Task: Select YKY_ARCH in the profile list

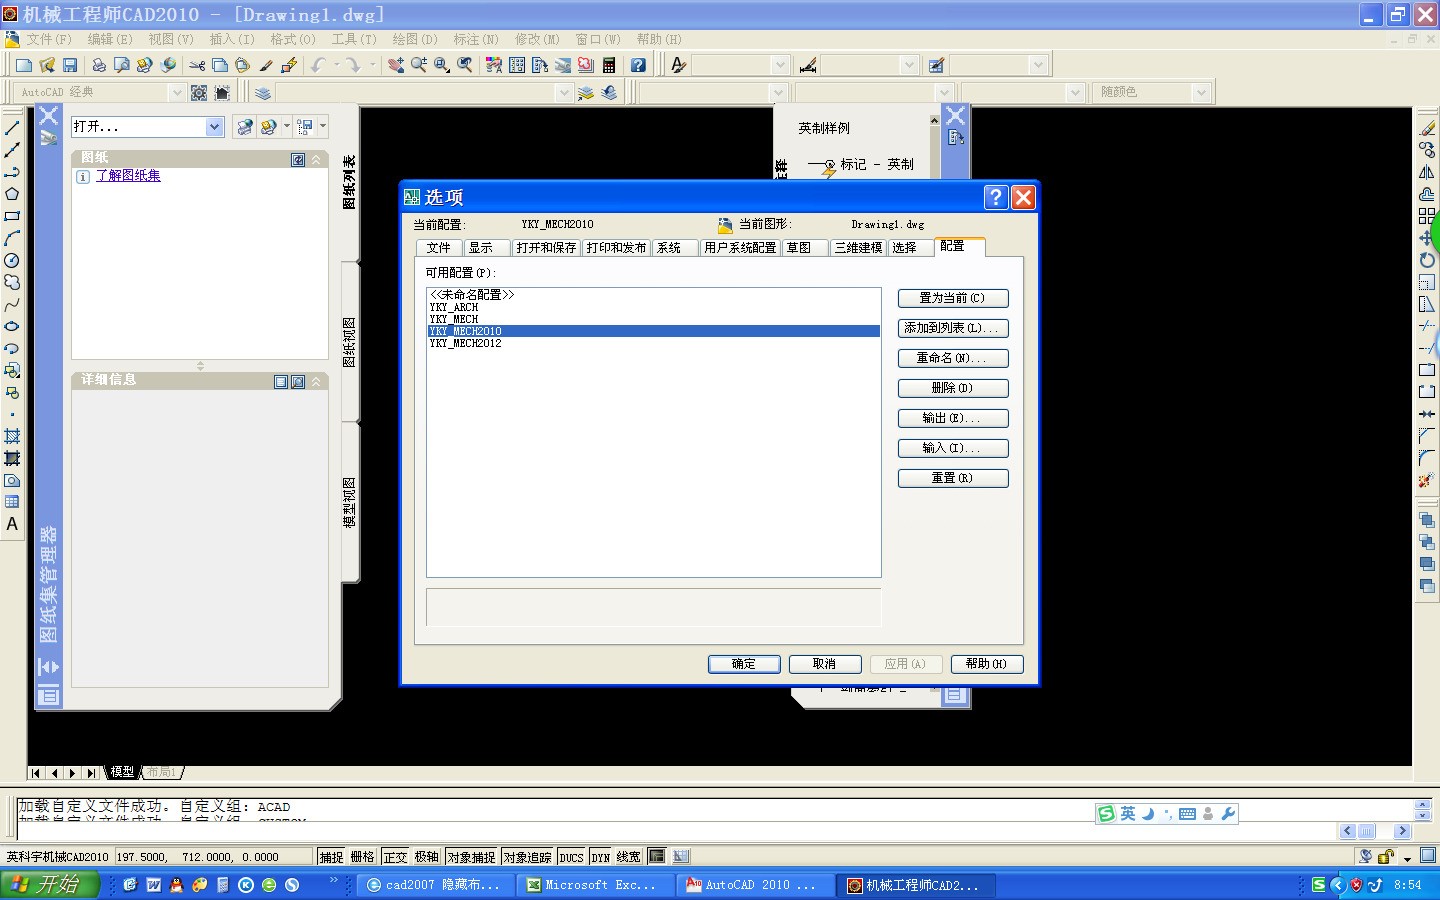Action: pos(454,307)
